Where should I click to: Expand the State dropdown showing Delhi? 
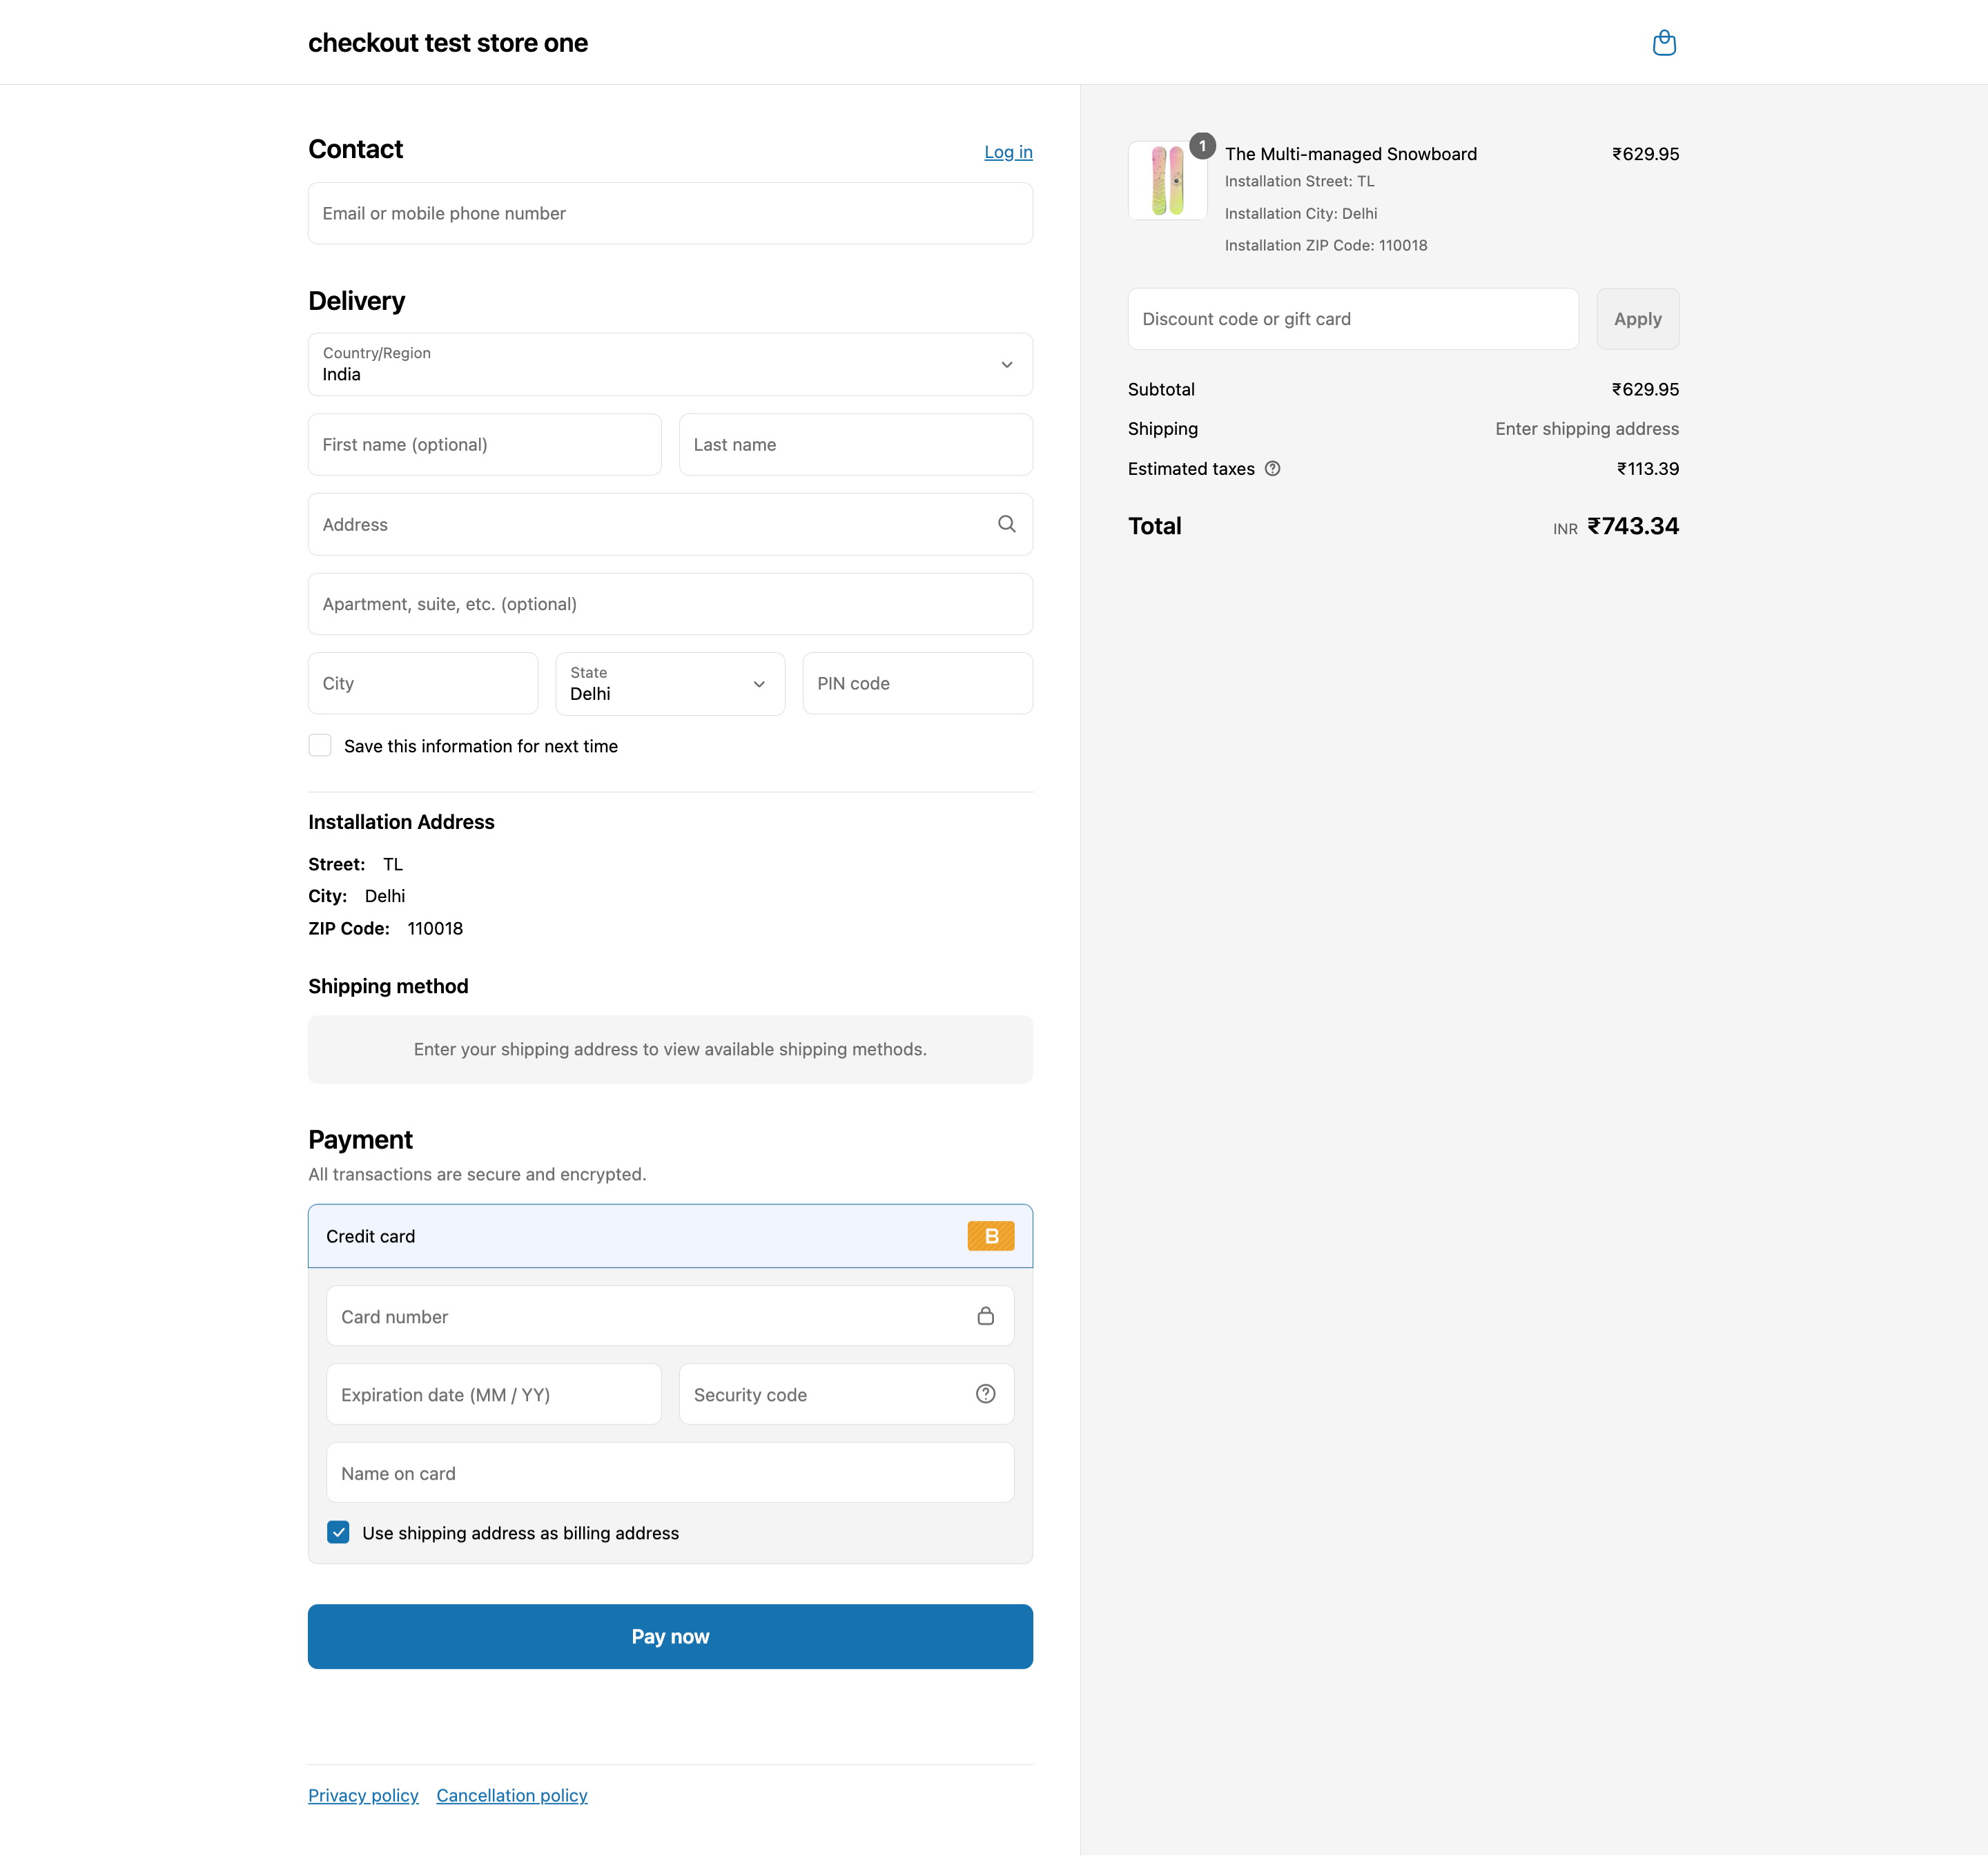click(670, 684)
